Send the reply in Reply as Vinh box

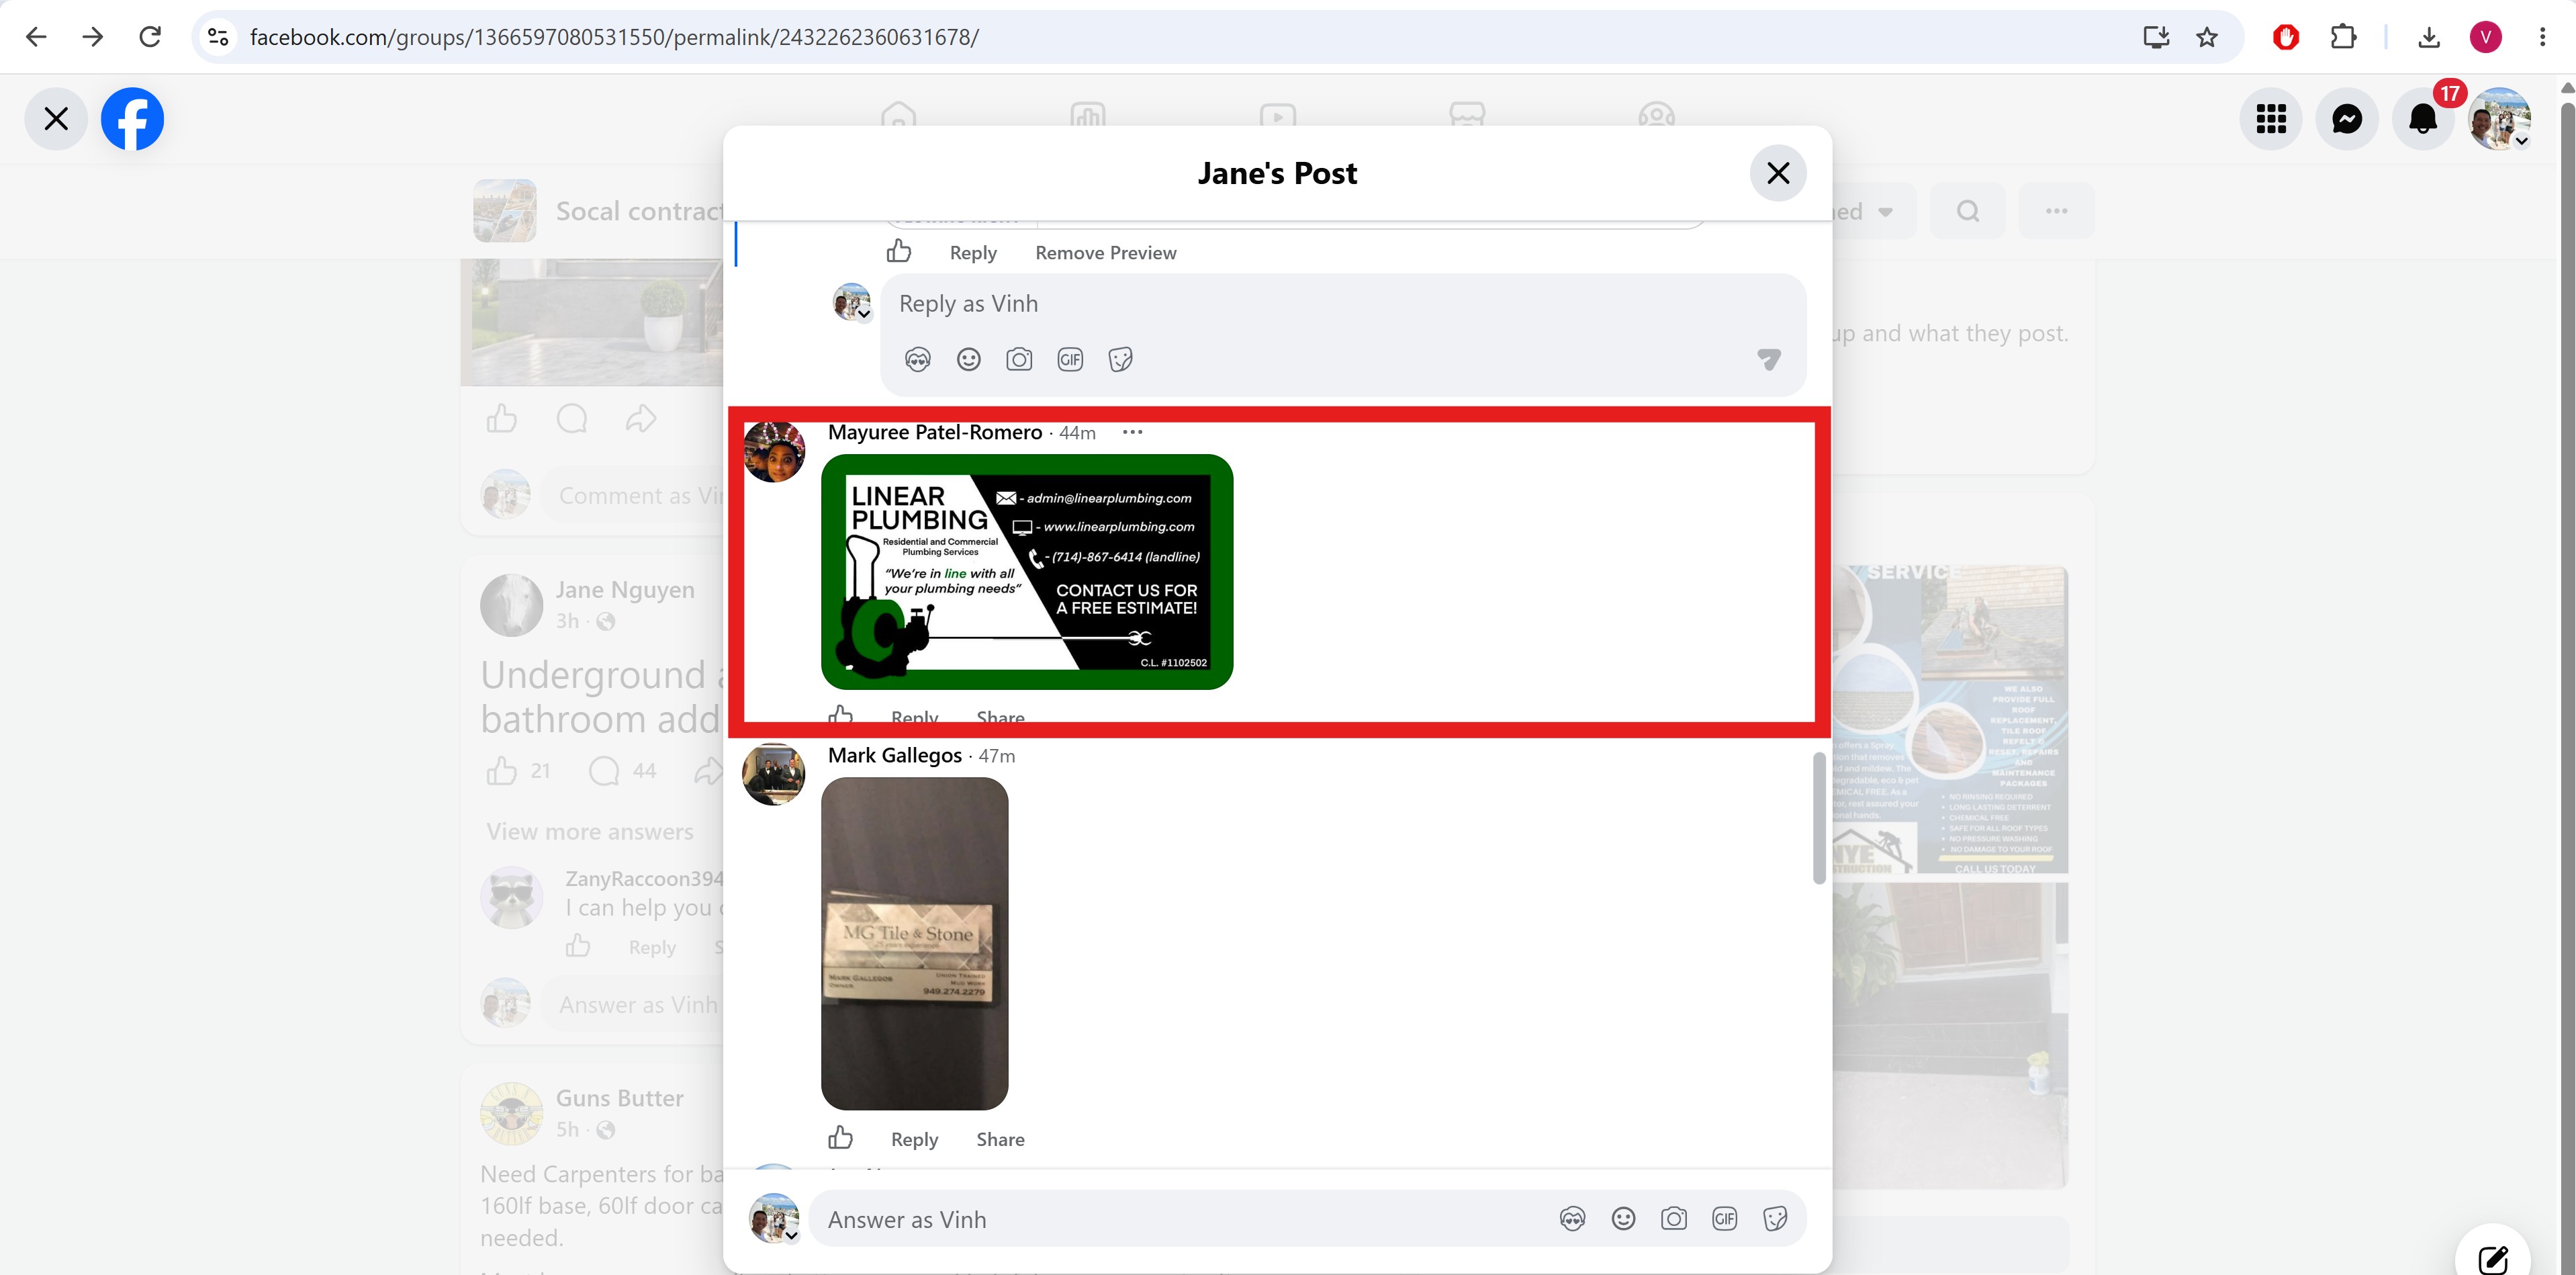pos(1768,360)
